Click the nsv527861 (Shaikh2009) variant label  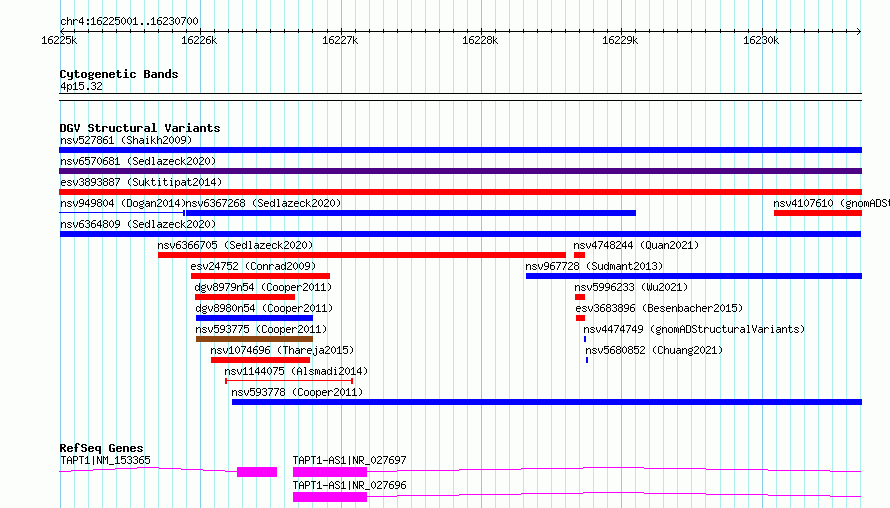(x=126, y=140)
